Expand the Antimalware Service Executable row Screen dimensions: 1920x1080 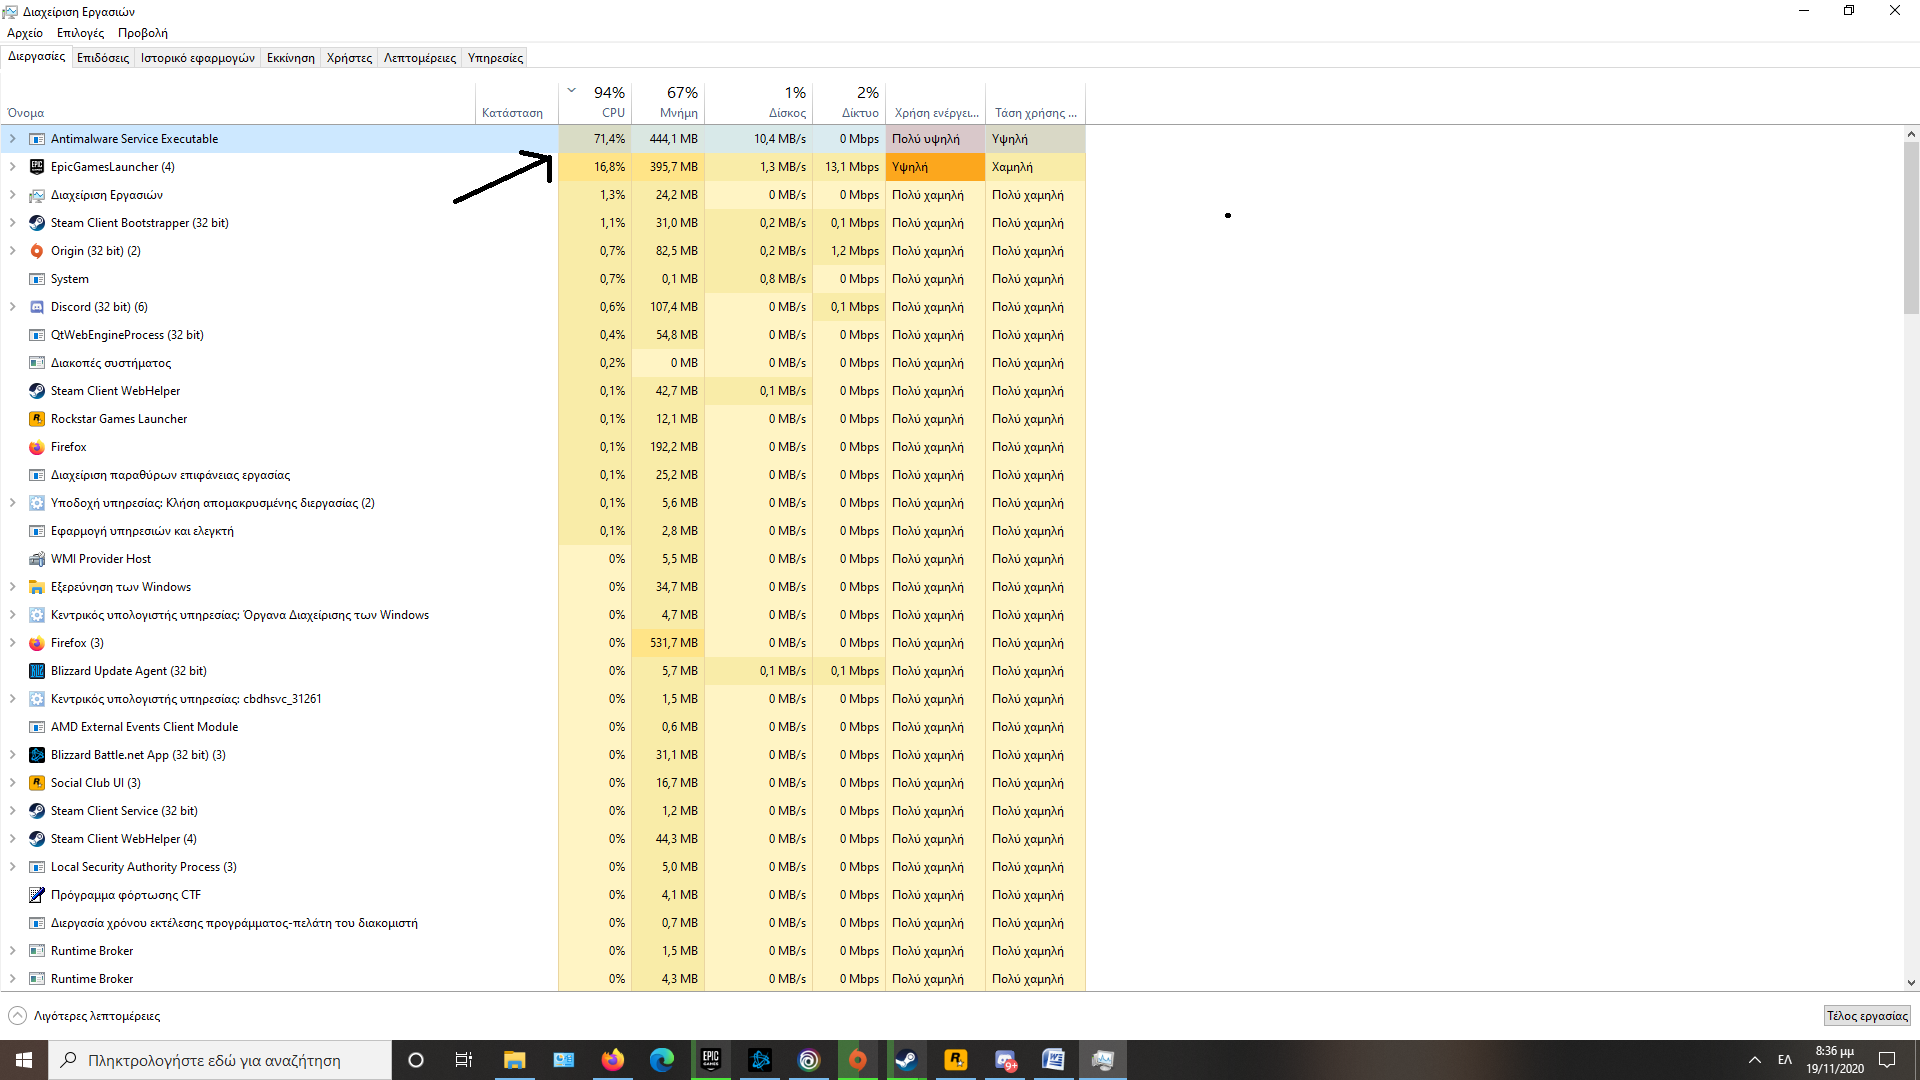13,139
